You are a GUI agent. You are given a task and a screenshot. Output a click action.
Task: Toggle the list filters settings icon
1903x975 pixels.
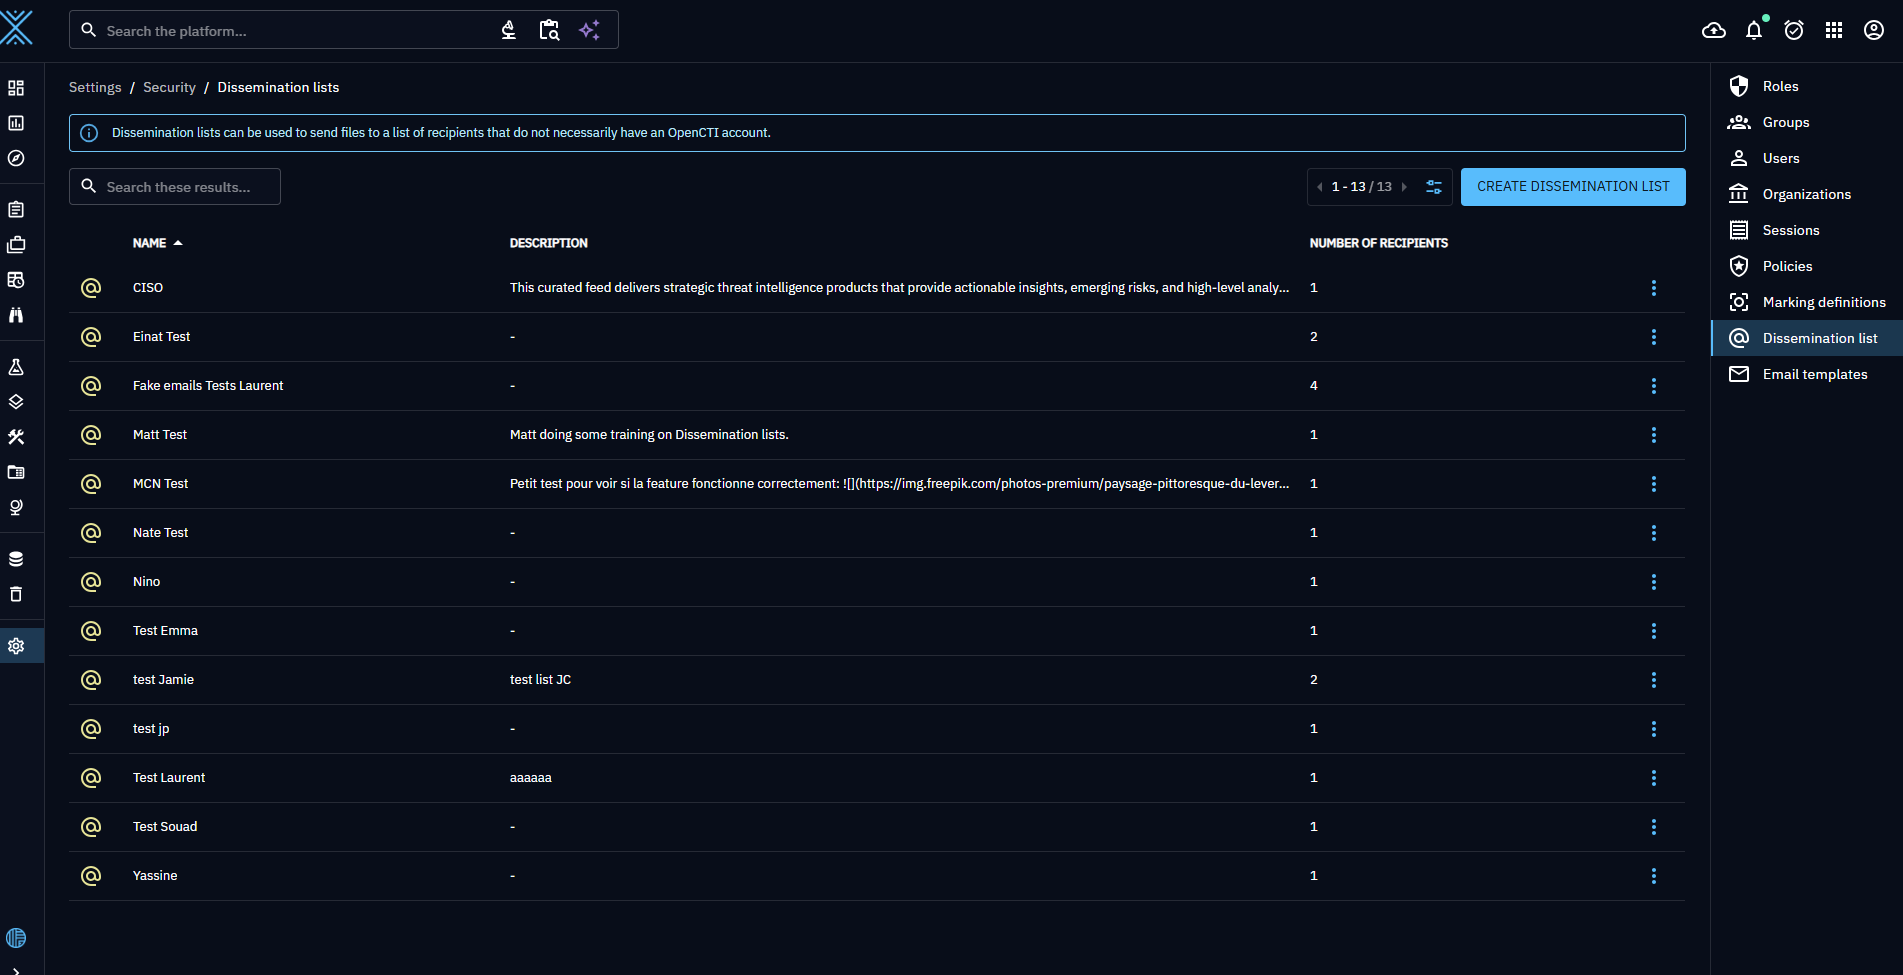click(x=1433, y=187)
